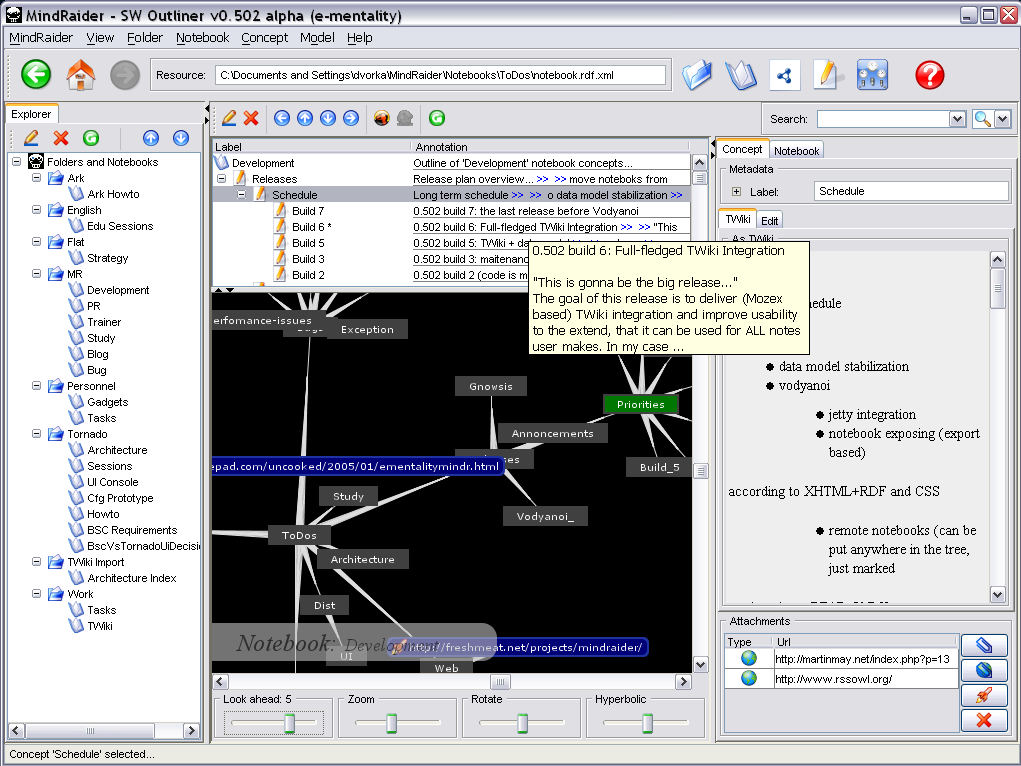The image size is (1021, 766).
Task: Click the blue folder icon in main toolbar
Action: 696,75
